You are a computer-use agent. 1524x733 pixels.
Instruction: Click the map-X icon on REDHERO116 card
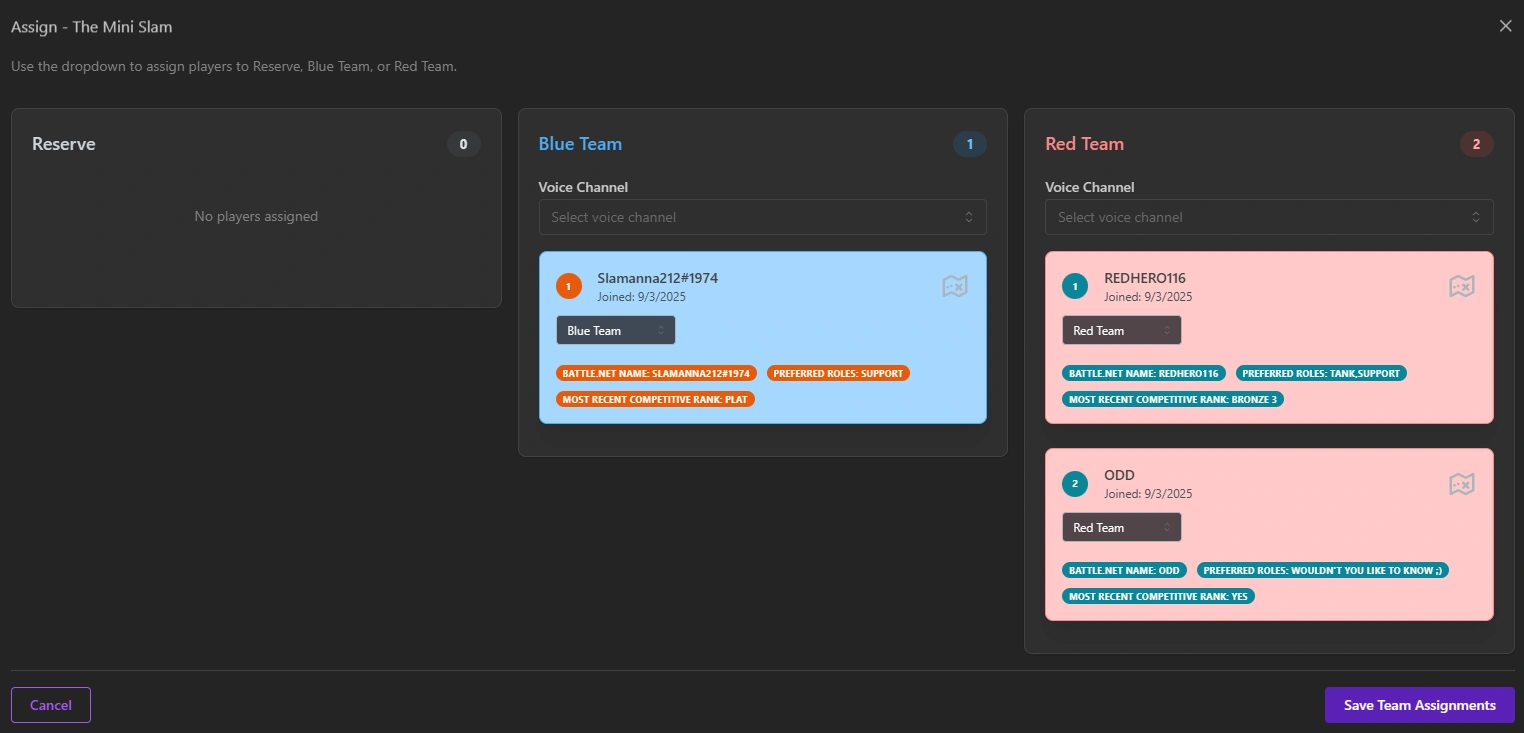coord(1461,287)
